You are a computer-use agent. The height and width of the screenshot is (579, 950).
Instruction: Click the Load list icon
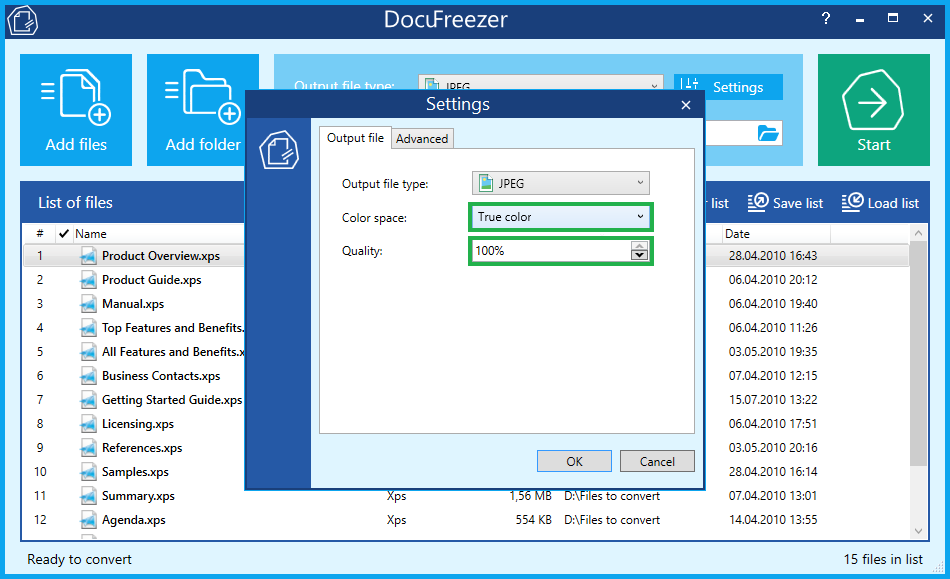click(x=852, y=202)
